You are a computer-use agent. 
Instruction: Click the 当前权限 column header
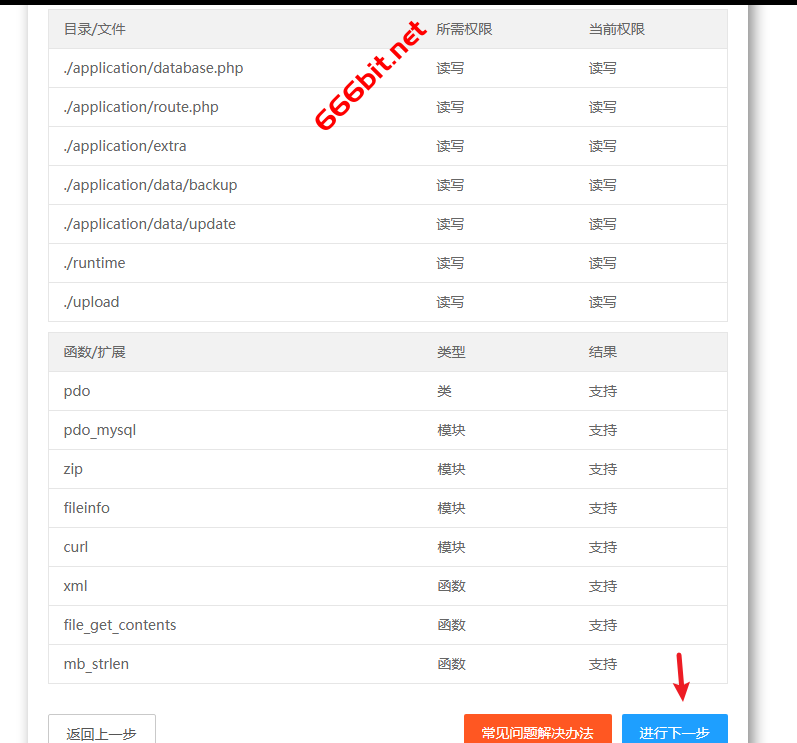tap(616, 29)
